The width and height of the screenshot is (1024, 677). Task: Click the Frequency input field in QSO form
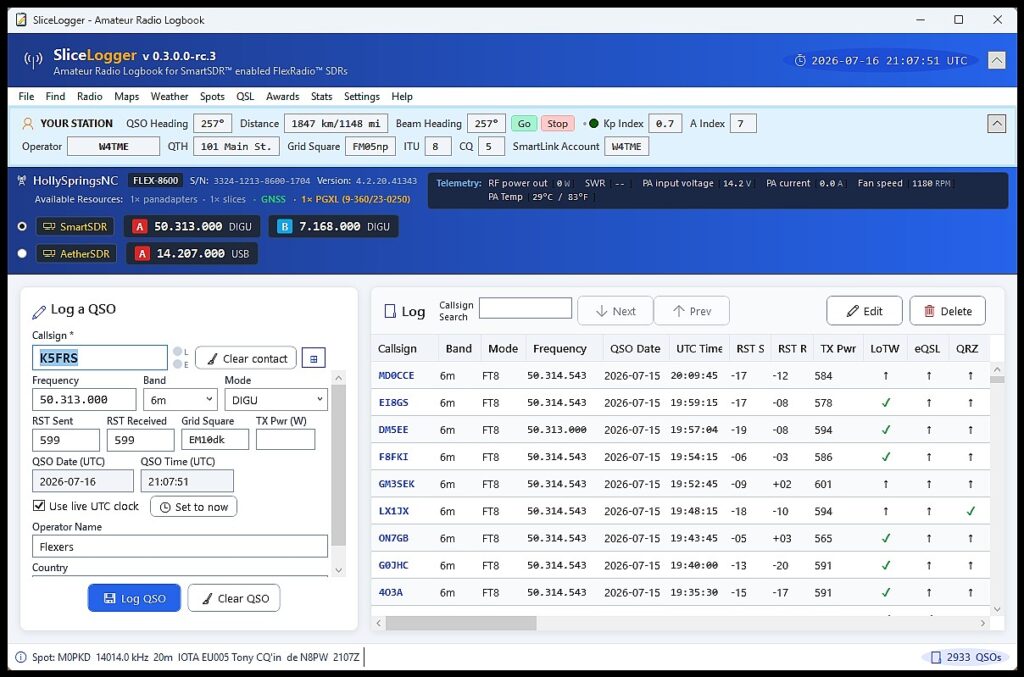click(x=84, y=400)
